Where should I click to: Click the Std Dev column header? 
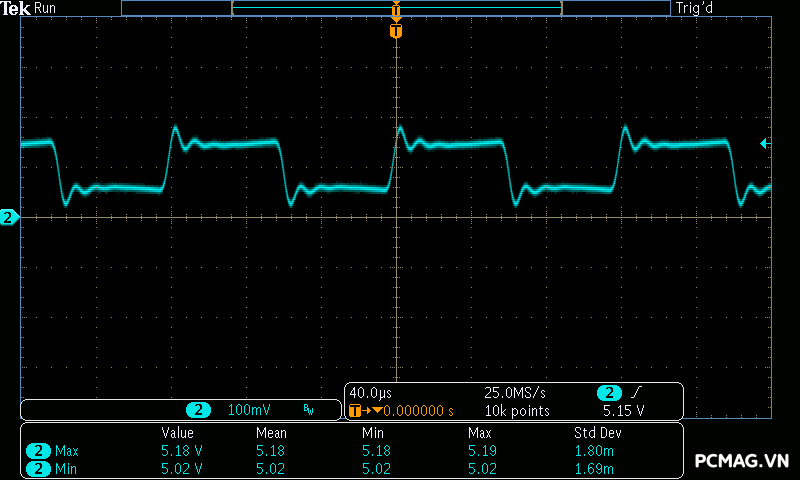(599, 433)
